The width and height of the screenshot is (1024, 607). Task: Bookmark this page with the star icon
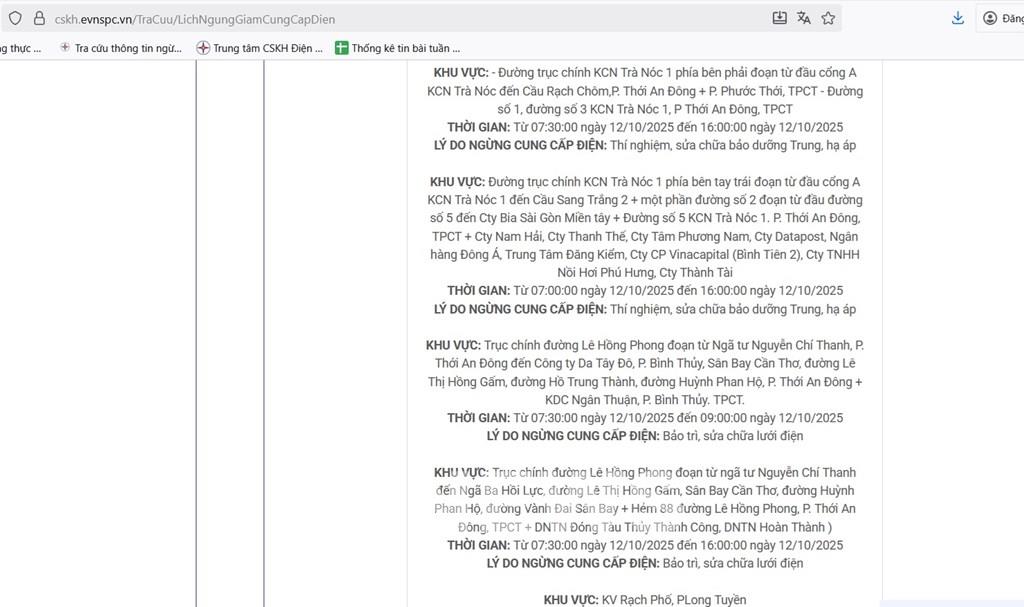(828, 18)
